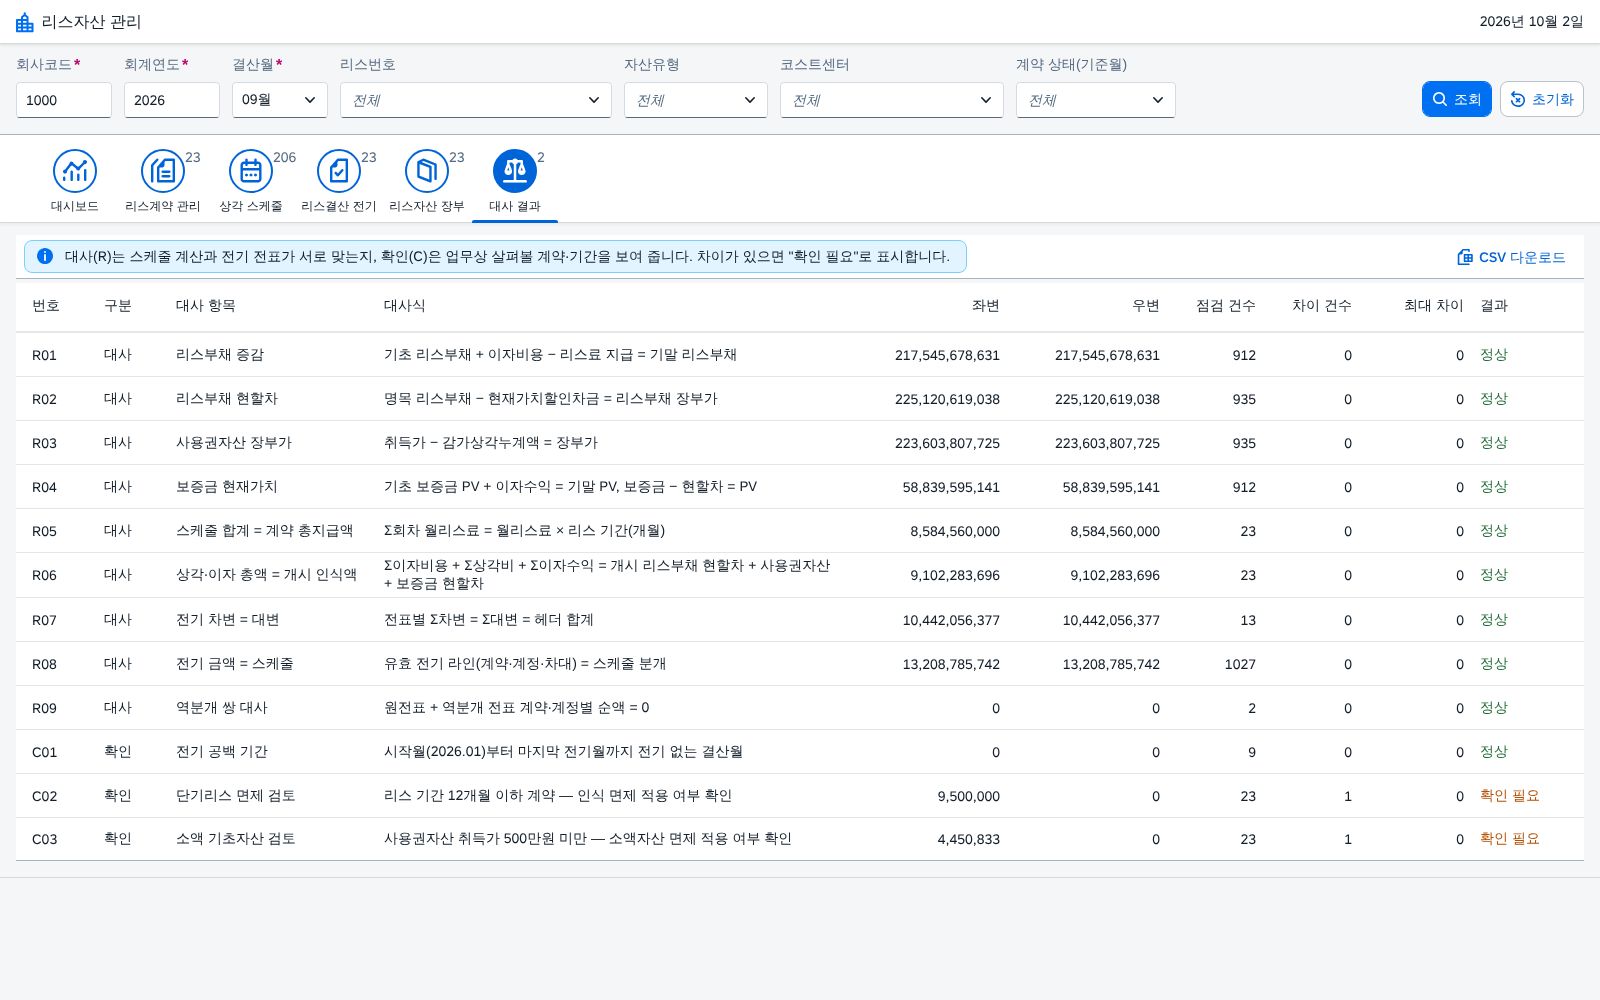Click the 8,584,560,000 좌변 value in R05
The height and width of the screenshot is (1000, 1600).
point(955,531)
